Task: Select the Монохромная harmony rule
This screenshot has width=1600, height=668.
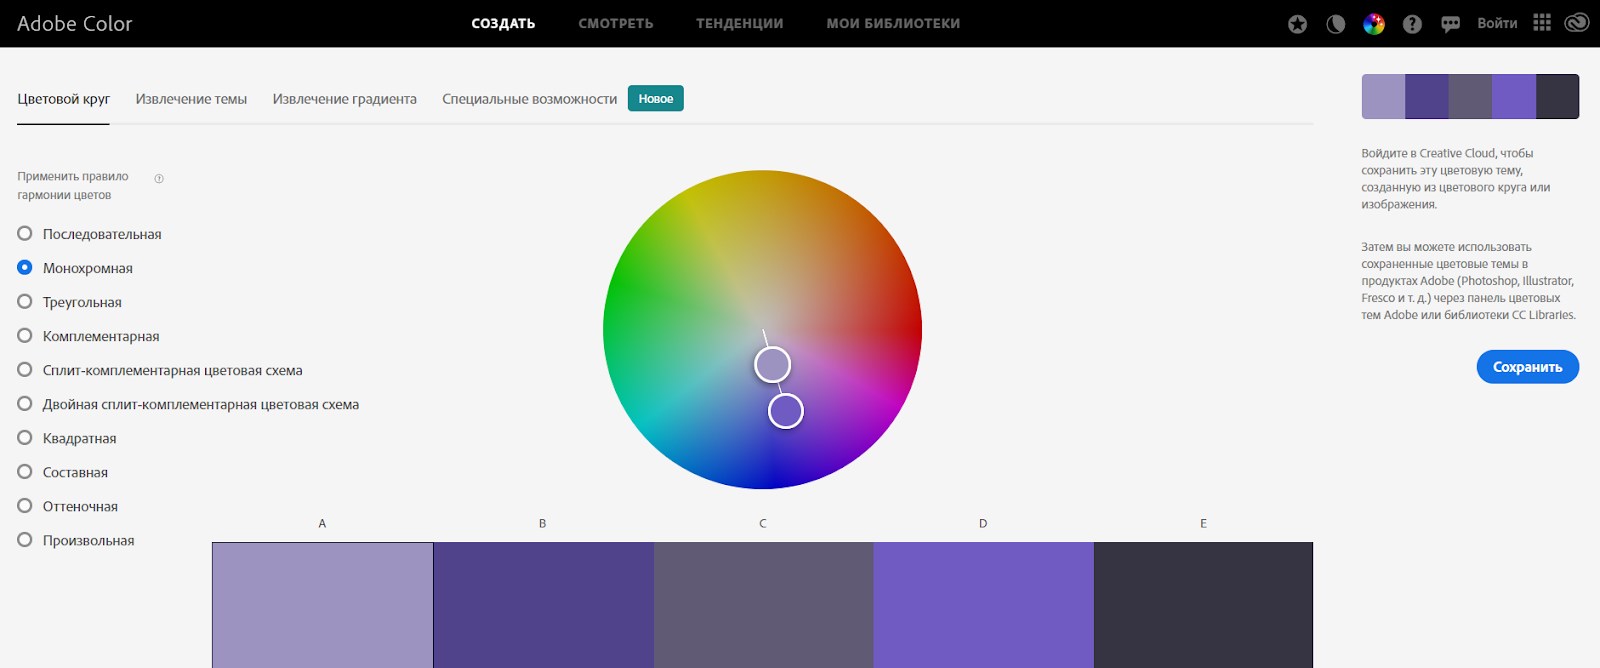Action: click(75, 268)
